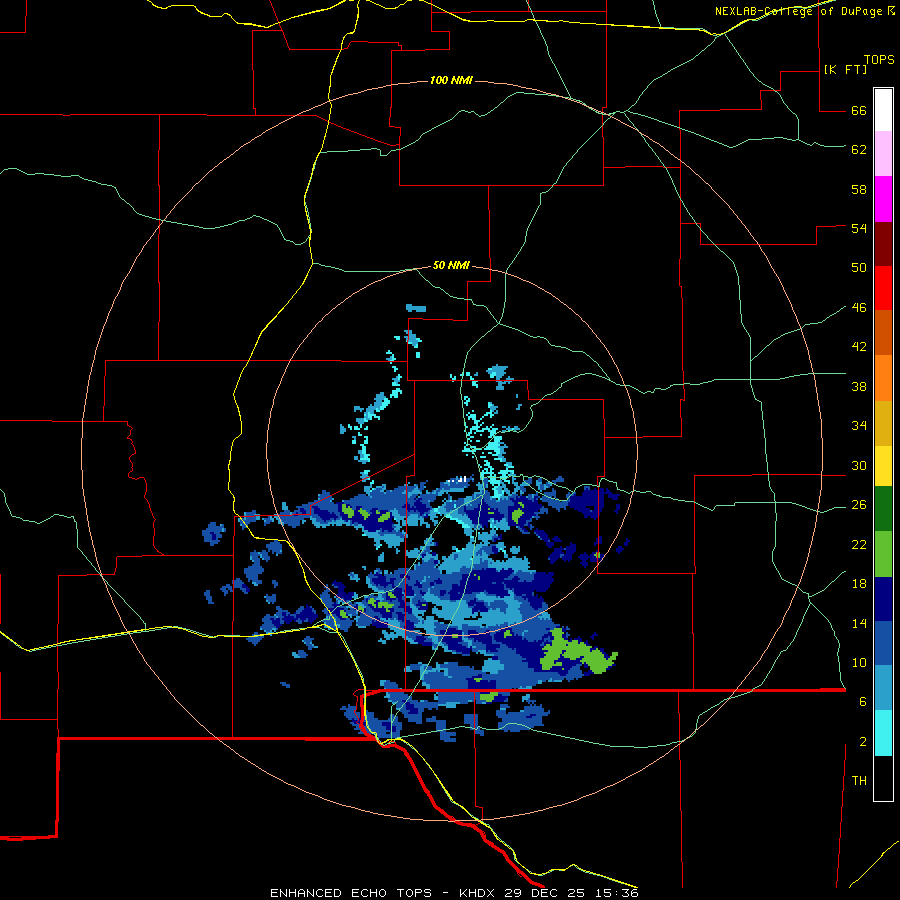The width and height of the screenshot is (900, 900).
Task: Click the black TH threshold swatch
Action: coord(883,778)
